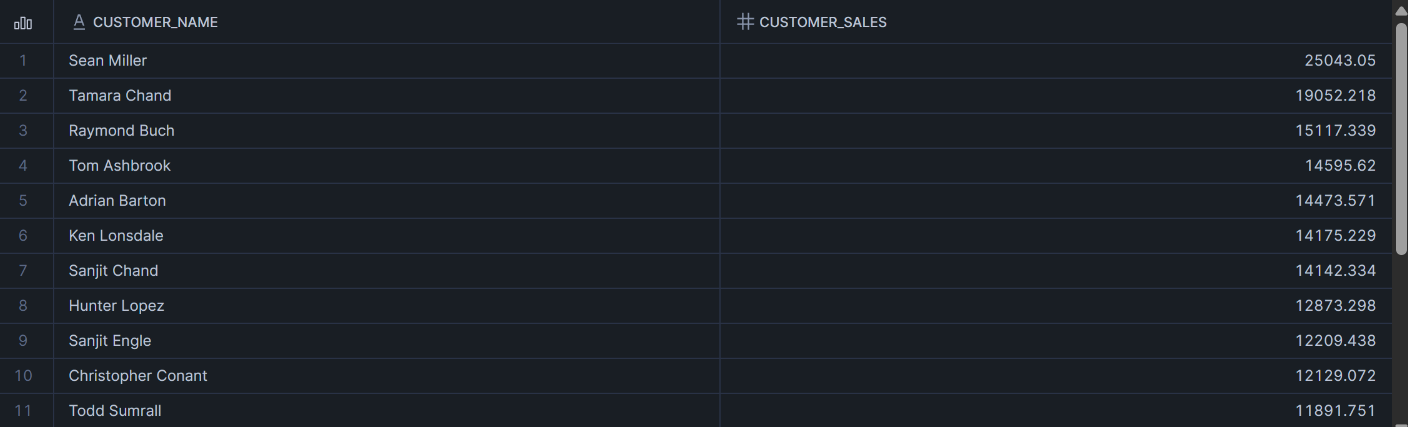Select row number 1

coord(23,61)
